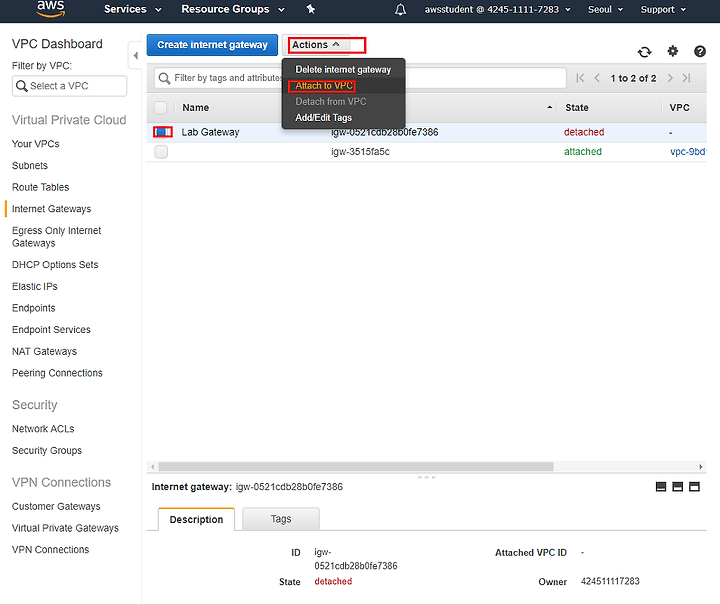Click the Name column header
The image size is (720, 604).
196,107
